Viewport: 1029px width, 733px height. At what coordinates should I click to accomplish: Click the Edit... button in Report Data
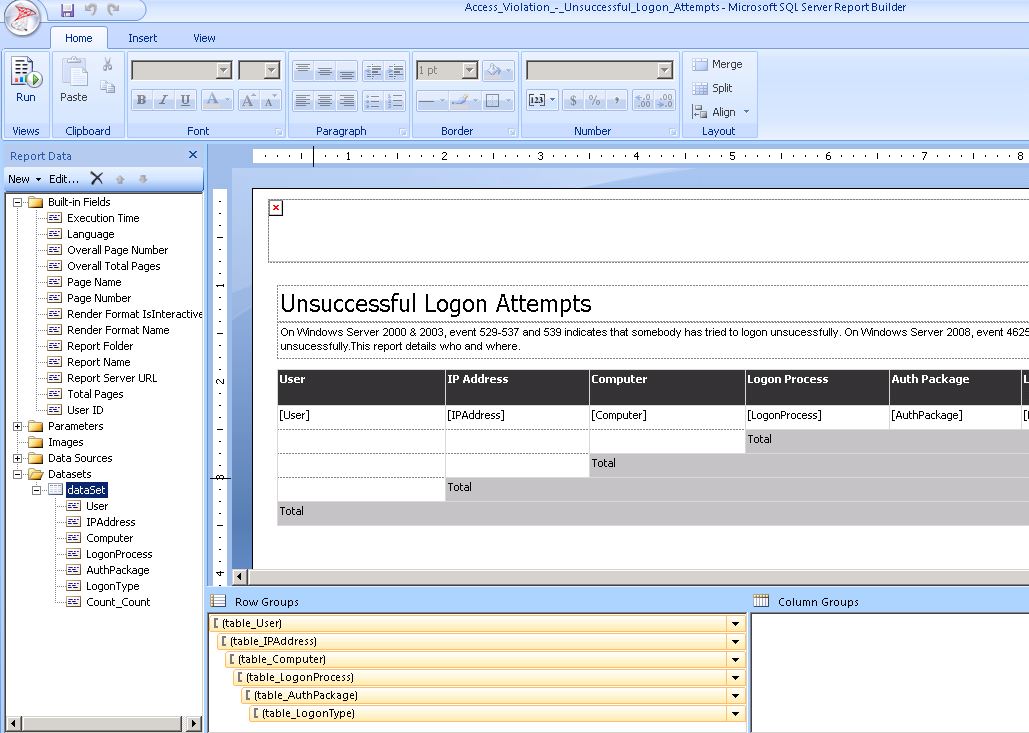pyautogui.click(x=64, y=179)
